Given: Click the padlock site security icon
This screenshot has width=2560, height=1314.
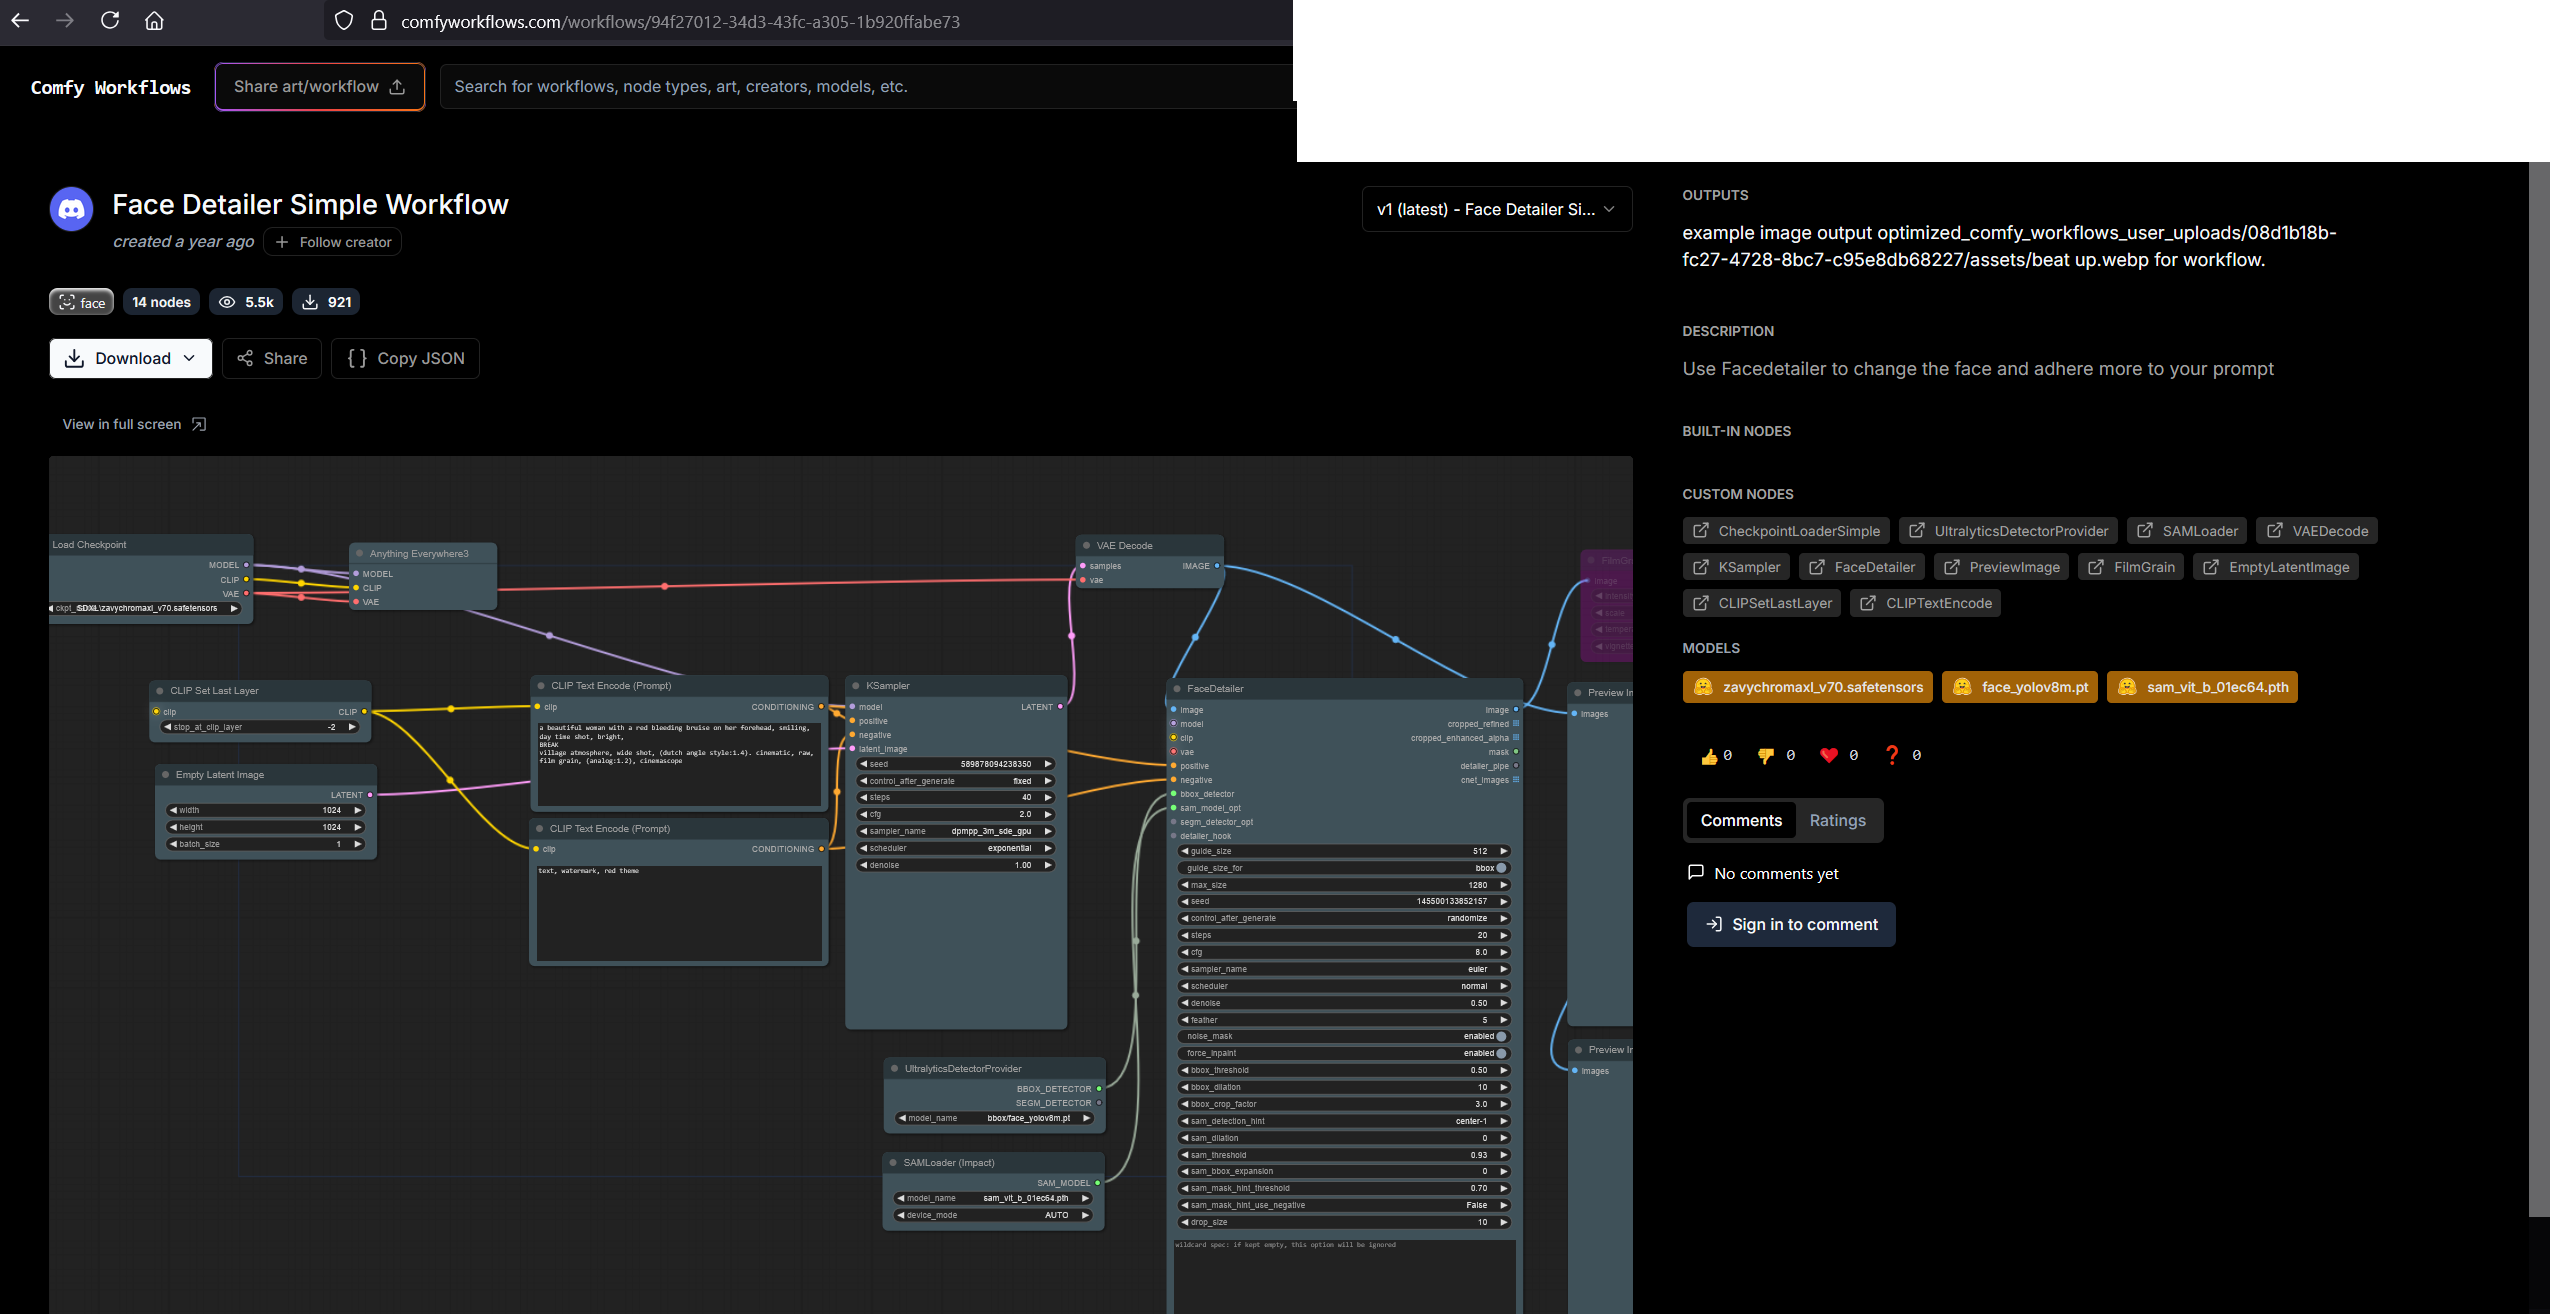Looking at the screenshot, I should pyautogui.click(x=379, y=21).
